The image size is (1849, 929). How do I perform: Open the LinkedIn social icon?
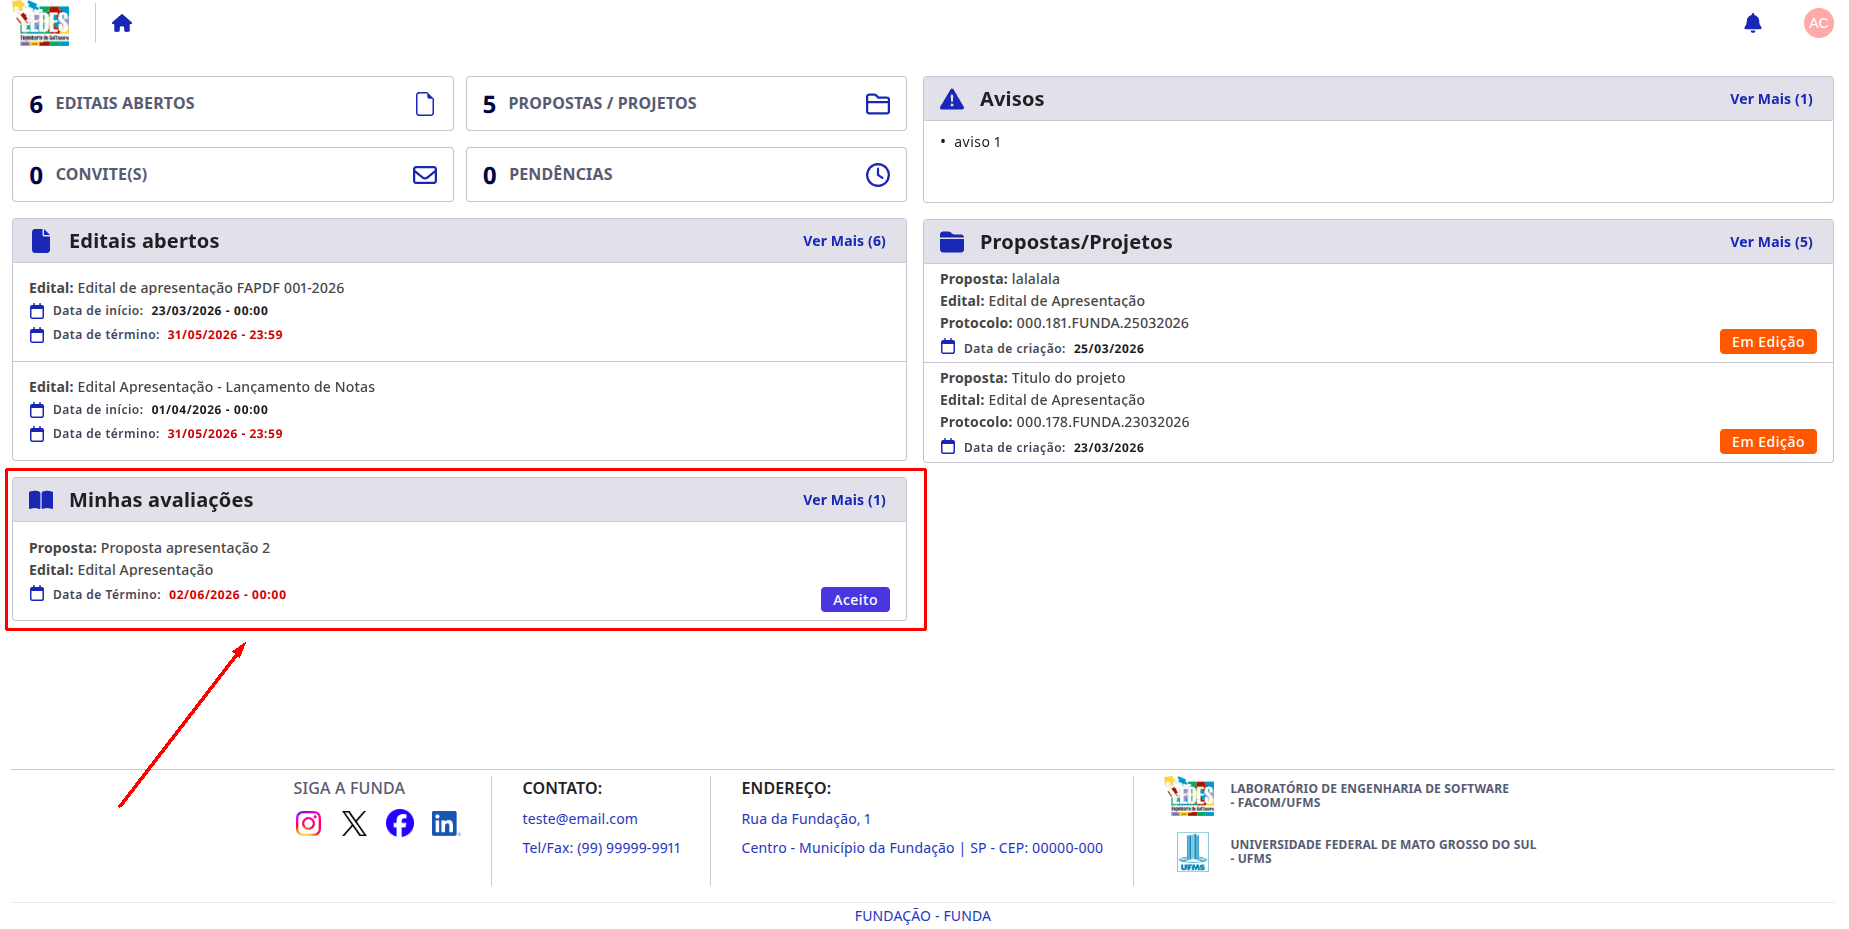[x=445, y=823]
